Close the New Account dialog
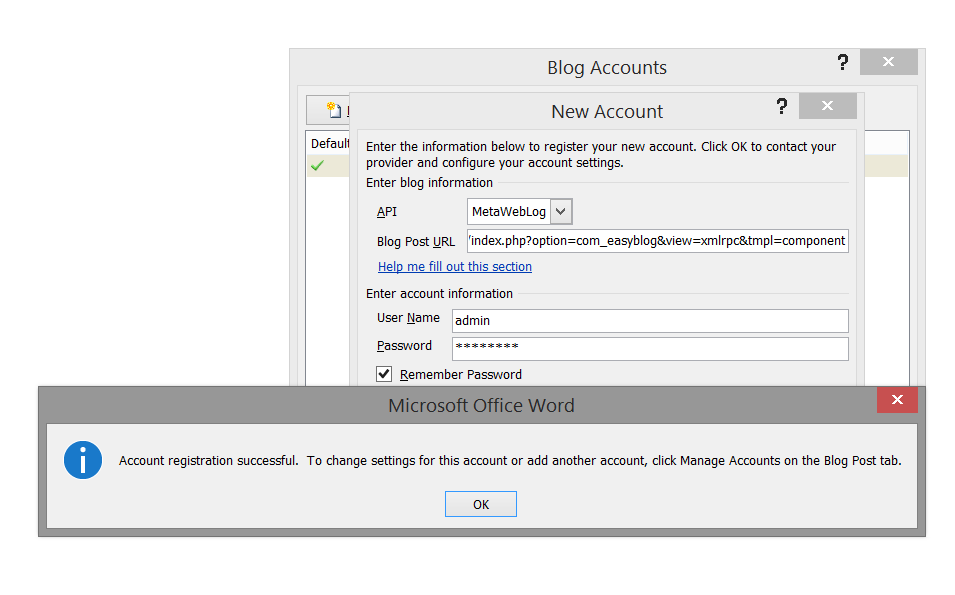The width and height of the screenshot is (955, 595). [827, 106]
